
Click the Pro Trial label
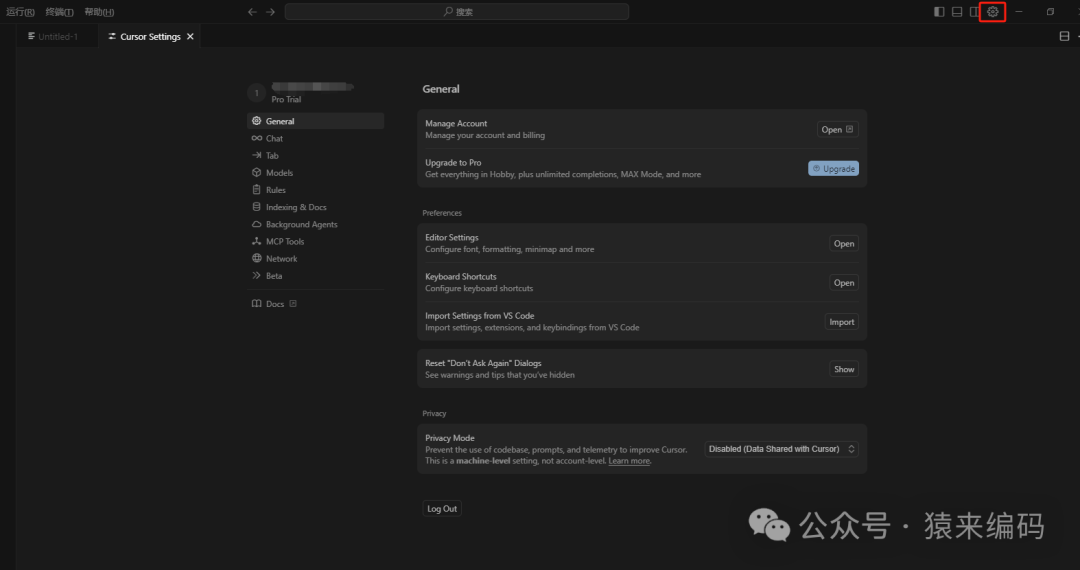click(x=286, y=99)
